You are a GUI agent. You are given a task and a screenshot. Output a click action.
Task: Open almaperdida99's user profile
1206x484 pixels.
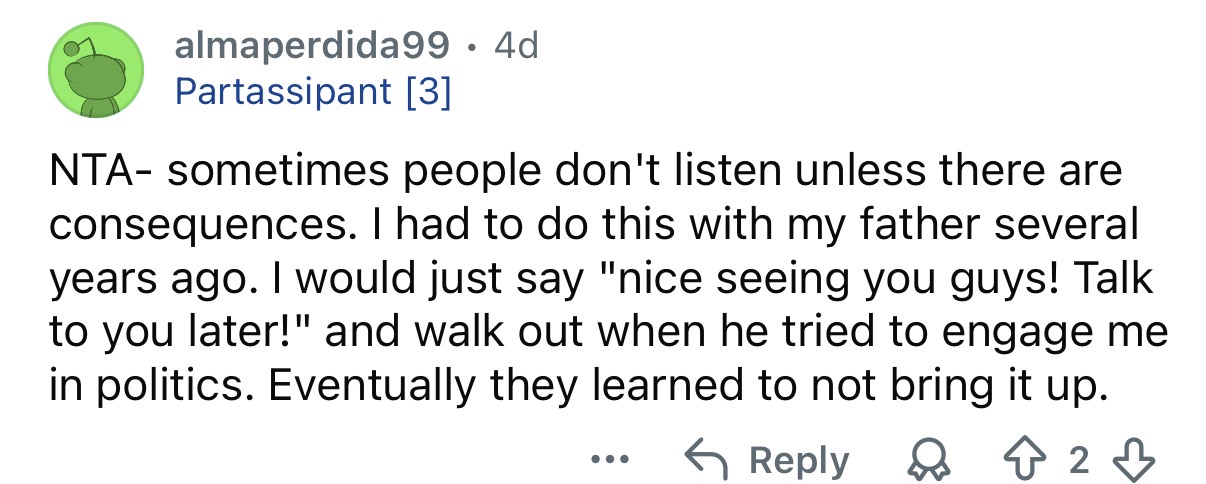311,46
